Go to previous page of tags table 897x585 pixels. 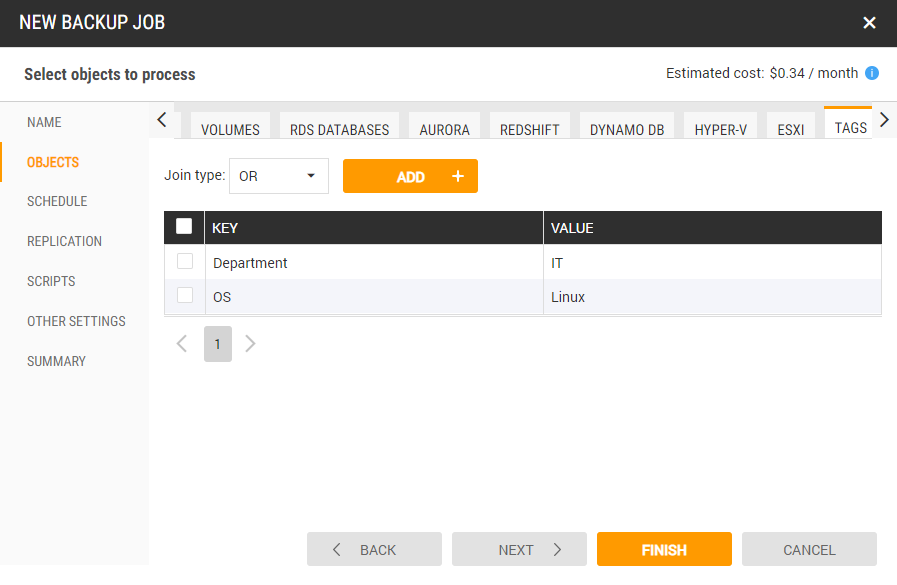(x=182, y=344)
